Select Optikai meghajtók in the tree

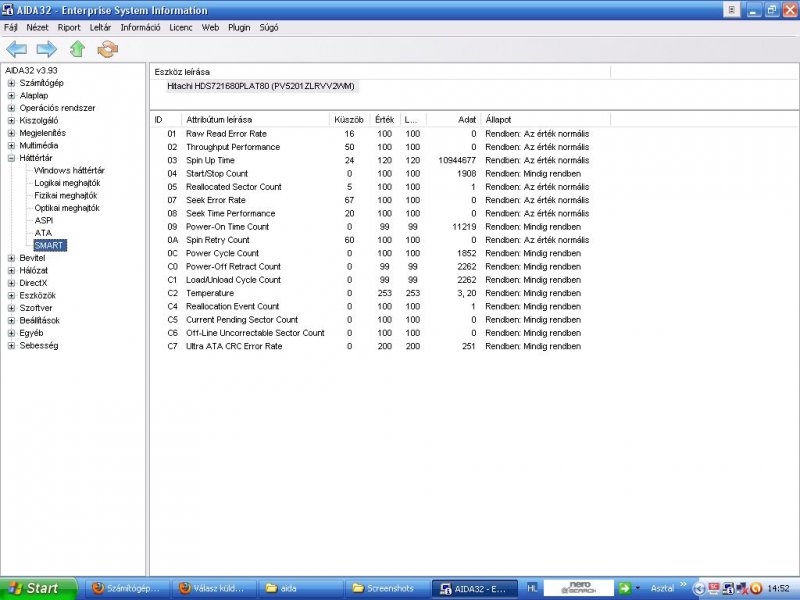pos(67,208)
